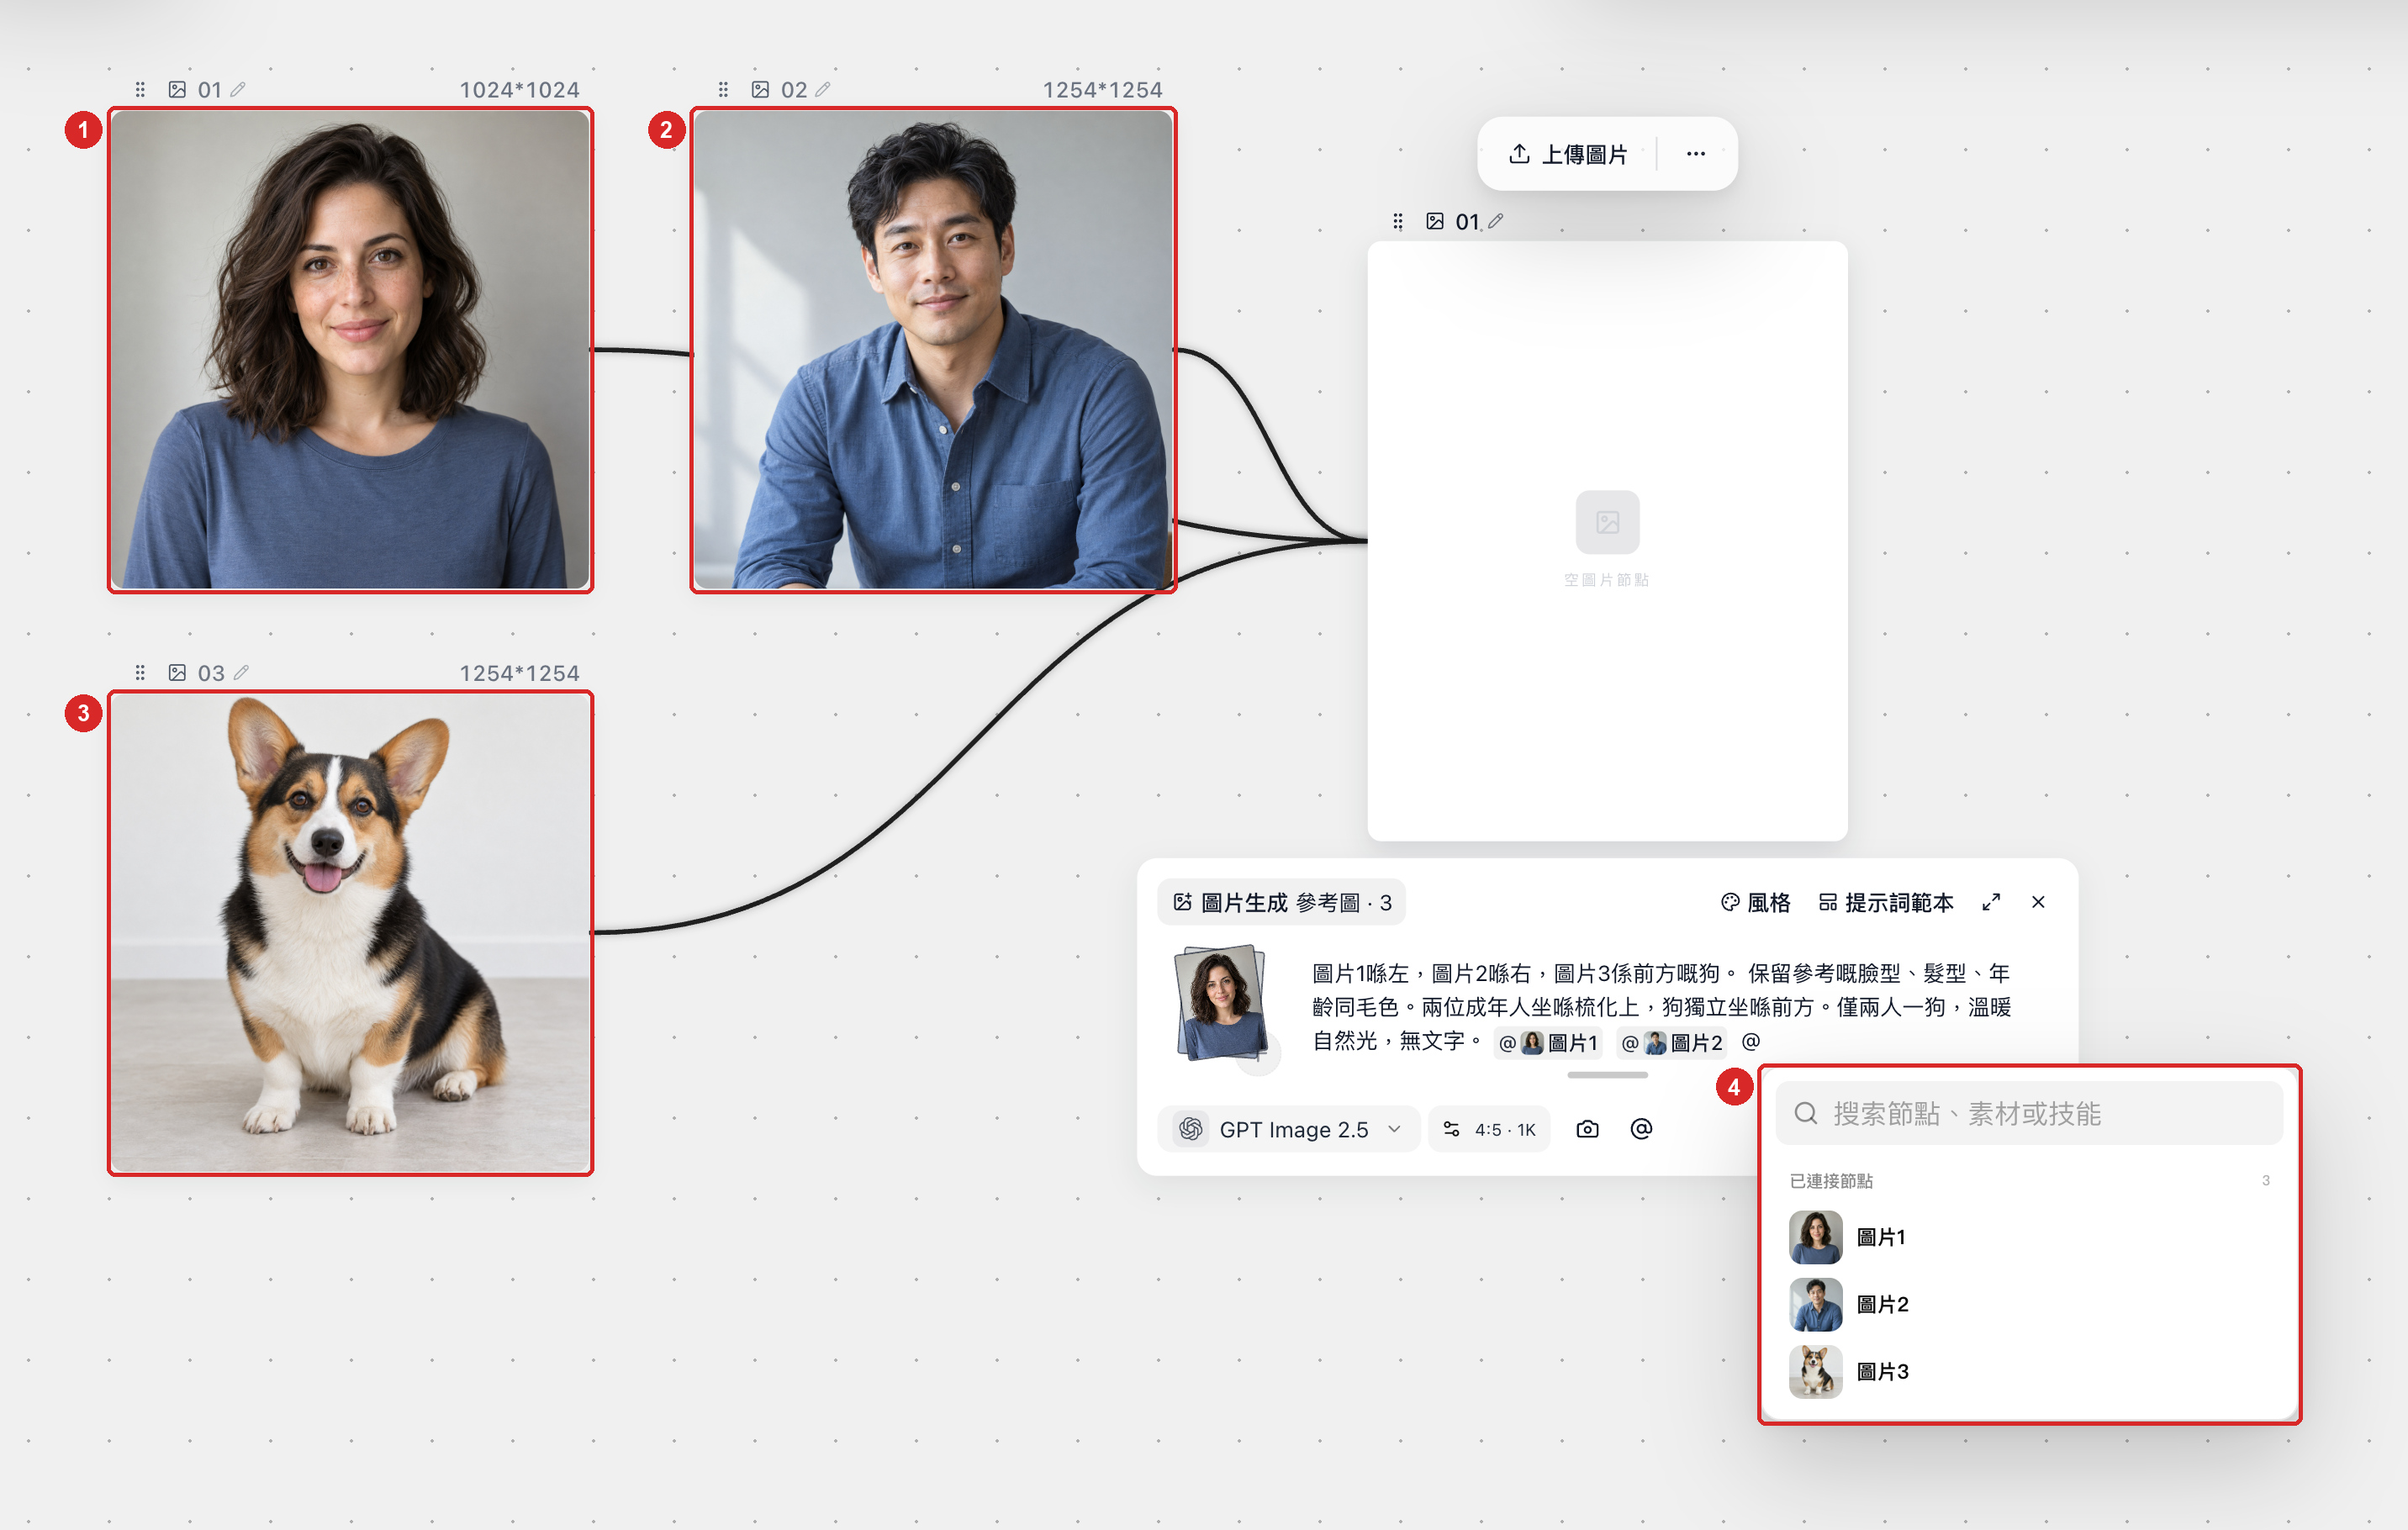This screenshot has width=2408, height=1530.
Task: Click the @ mention icon in the prompt toolbar
Action: pyautogui.click(x=1641, y=1129)
